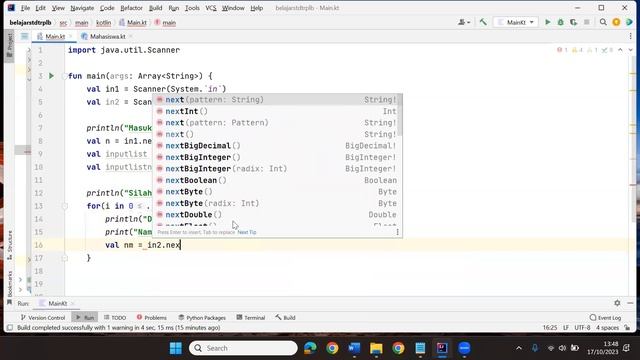
Task: Select nextInt() completion suggestion
Action: pyautogui.click(x=276, y=111)
